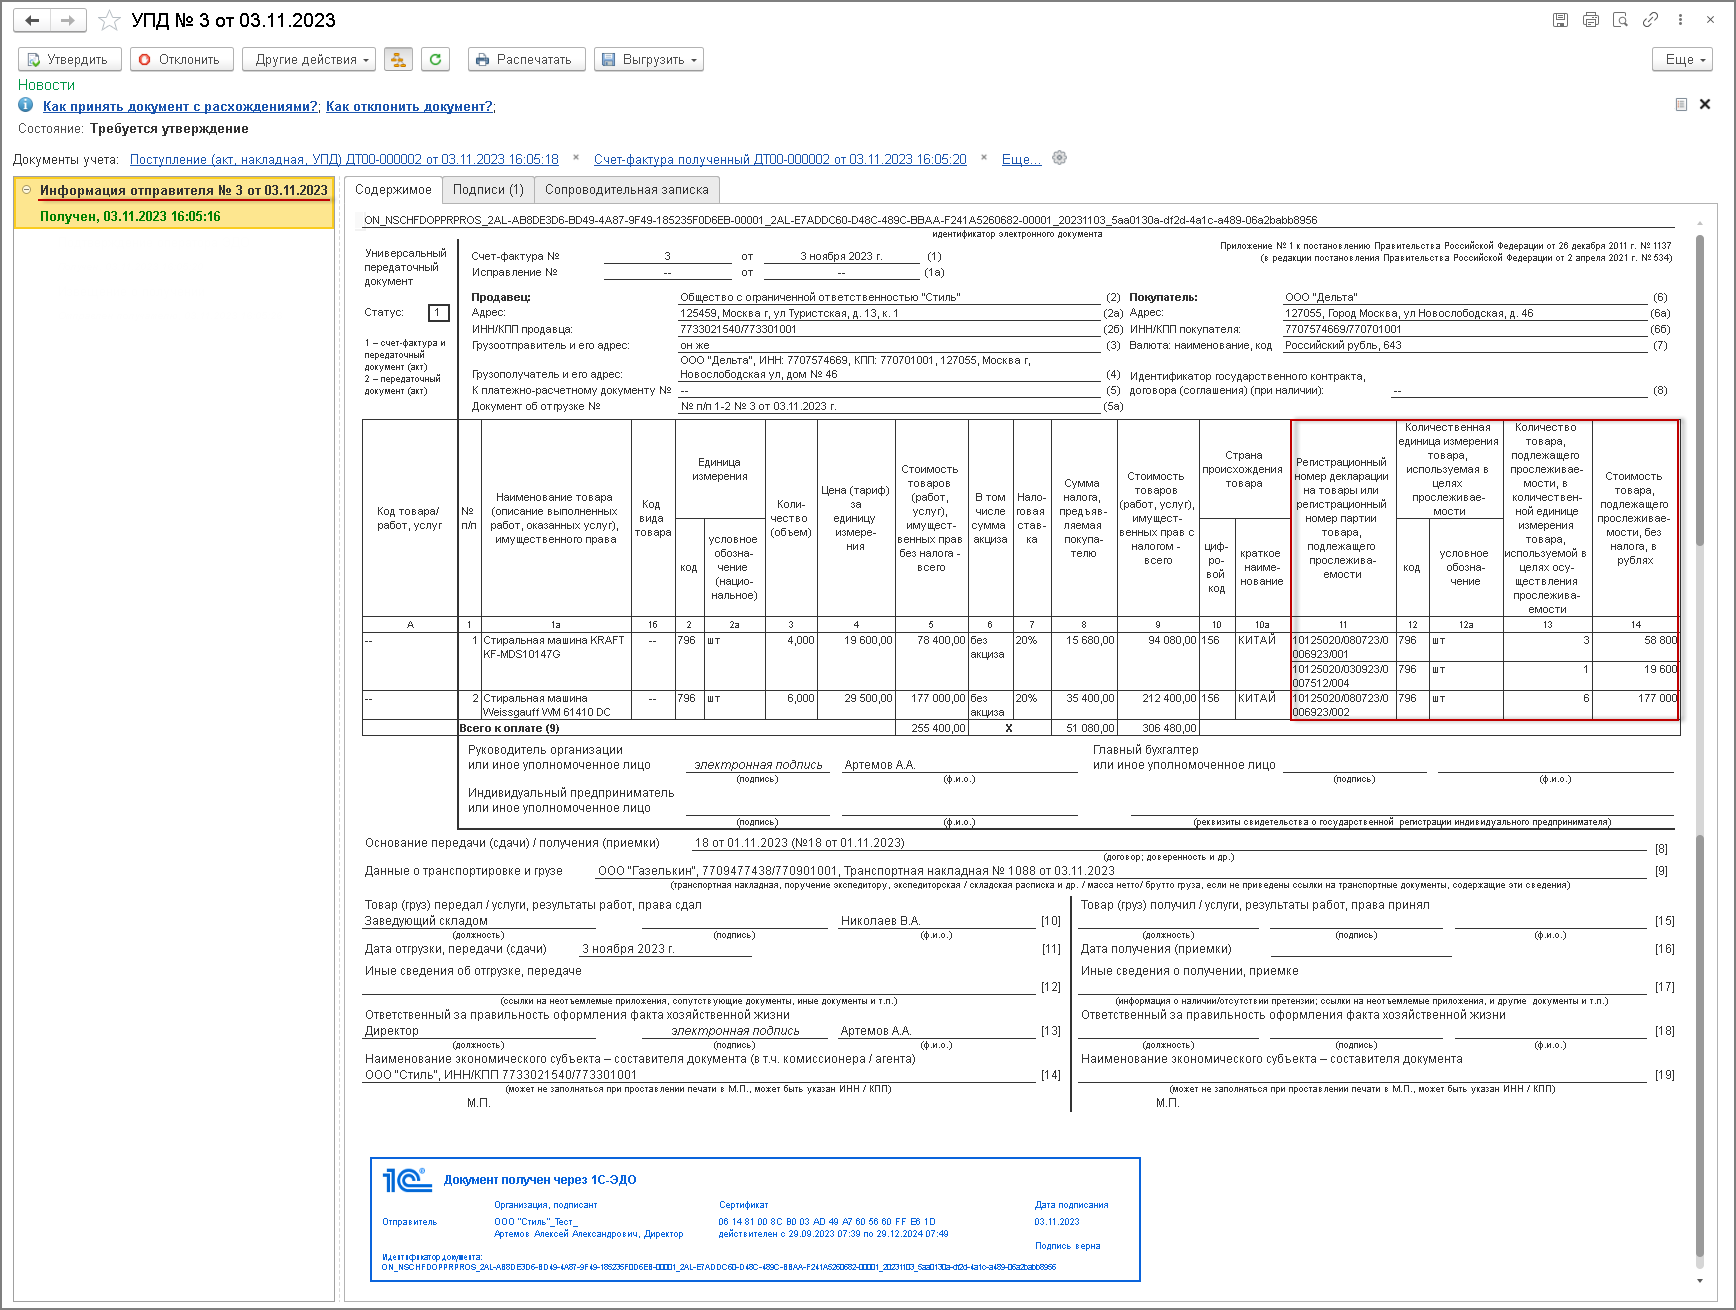Click the save diskette icon in the title bar
1736x1310 pixels.
1560,20
